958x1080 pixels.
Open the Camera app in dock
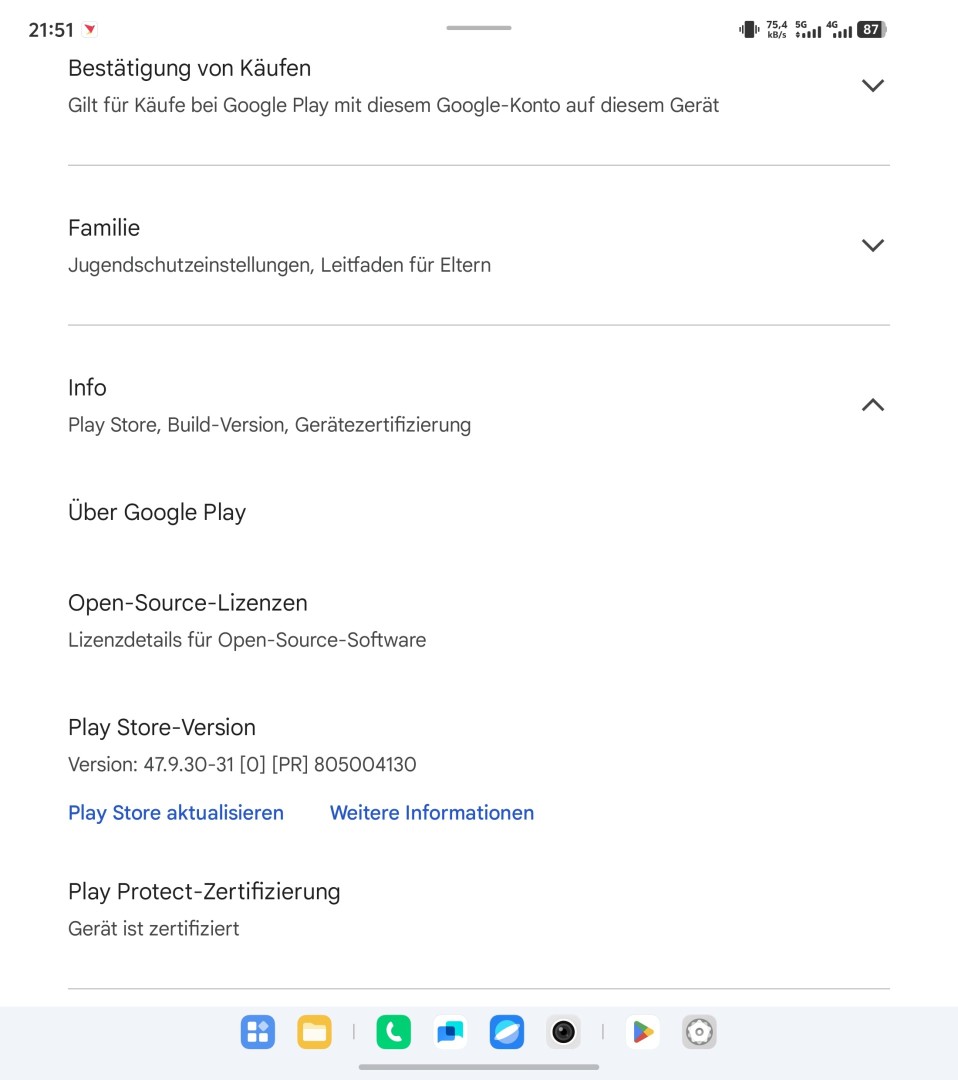[564, 1032]
